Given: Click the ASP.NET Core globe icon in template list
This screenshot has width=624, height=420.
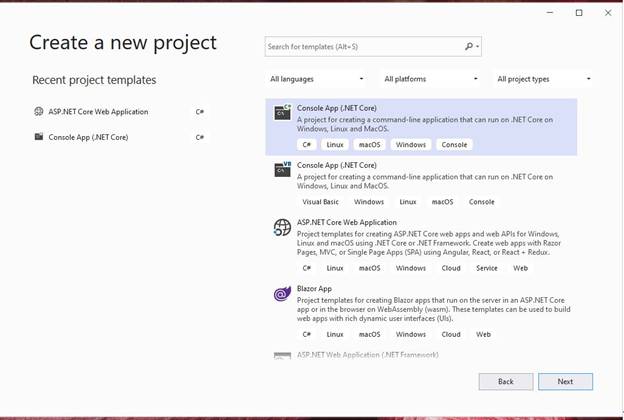Looking at the screenshot, I should point(282,227).
